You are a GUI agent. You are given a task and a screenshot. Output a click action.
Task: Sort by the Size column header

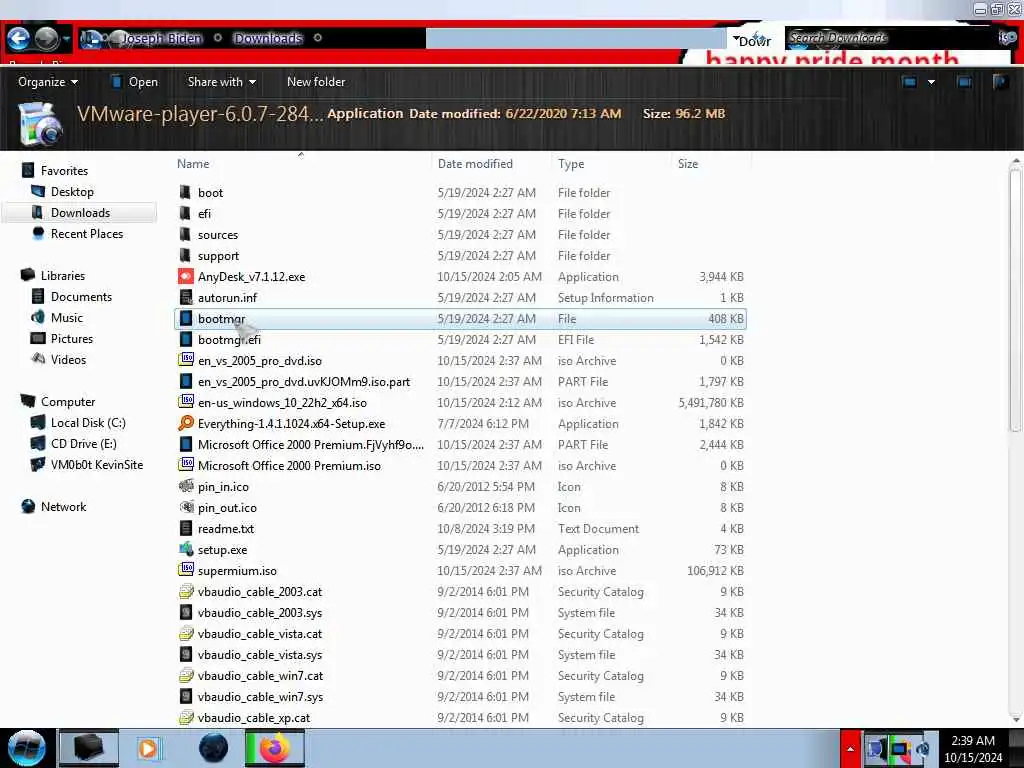click(688, 164)
